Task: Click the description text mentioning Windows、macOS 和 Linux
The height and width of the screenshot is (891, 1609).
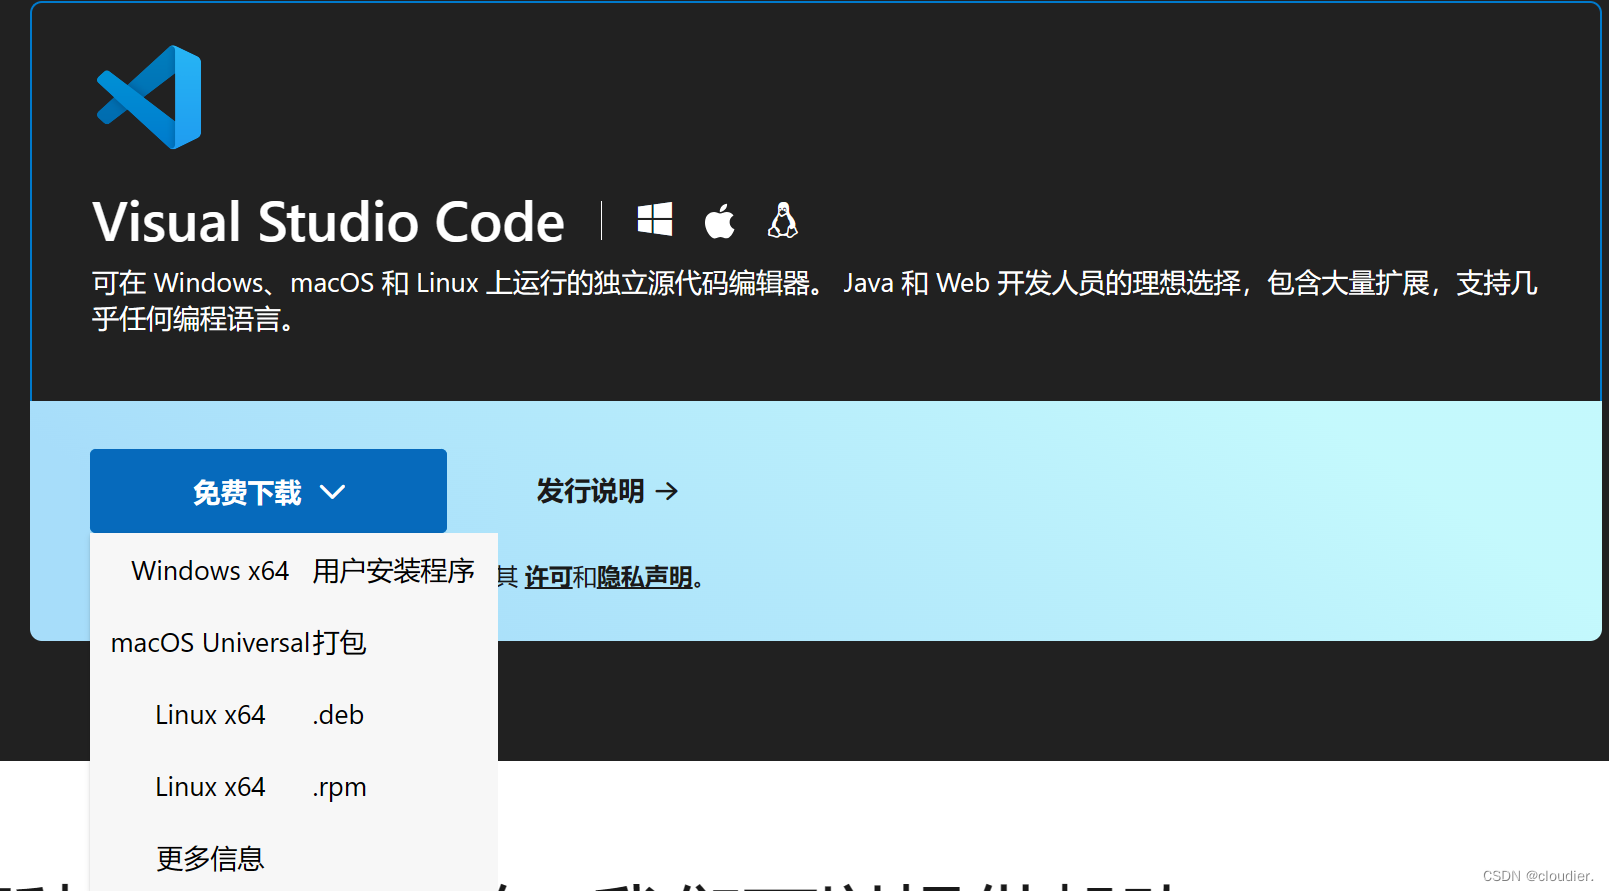Action: 815,301
